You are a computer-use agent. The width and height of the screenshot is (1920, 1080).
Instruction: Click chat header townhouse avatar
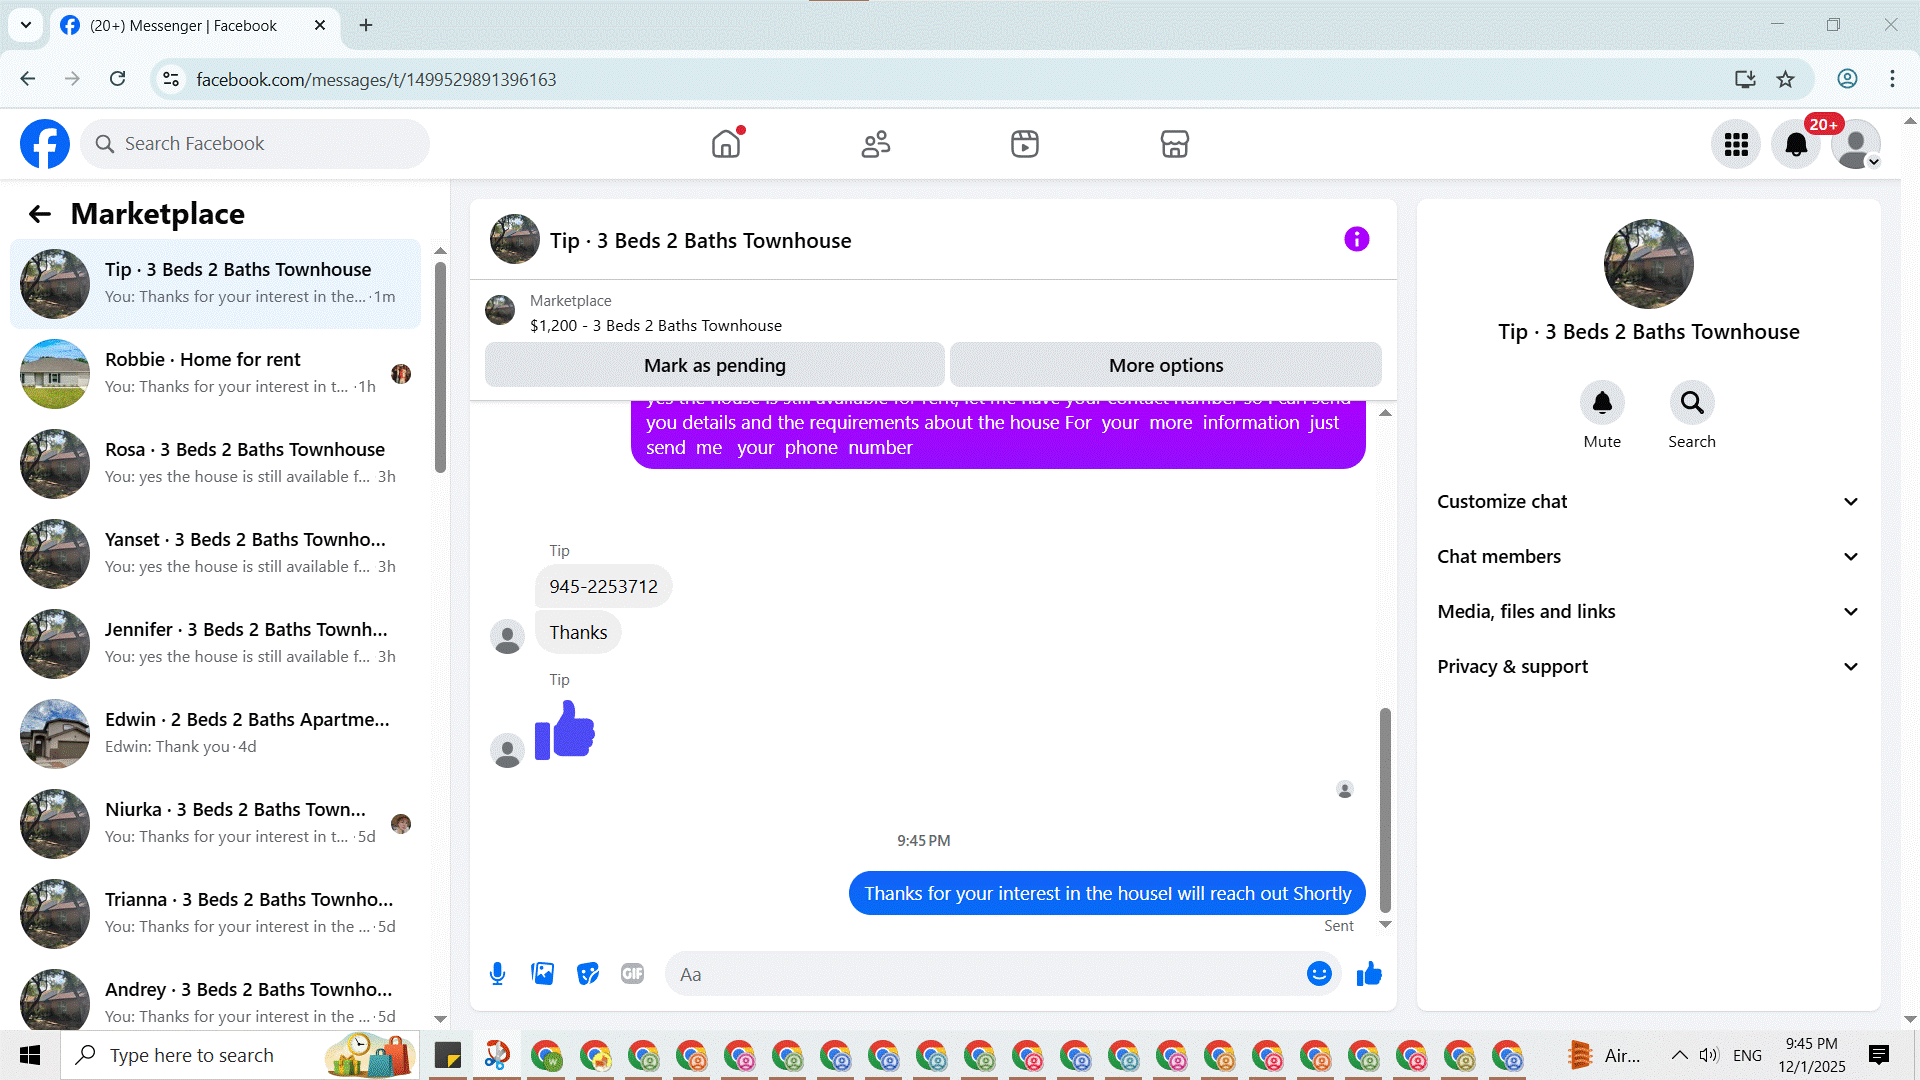click(515, 239)
